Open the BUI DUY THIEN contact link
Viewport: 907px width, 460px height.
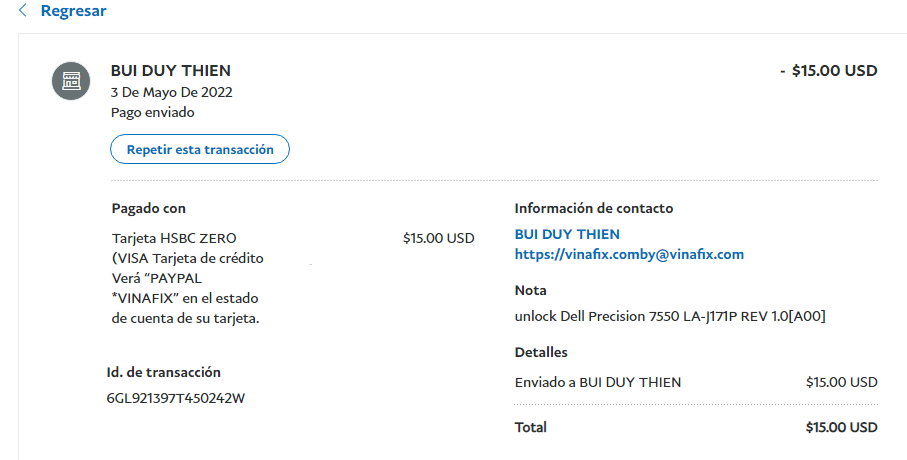pyautogui.click(x=567, y=234)
